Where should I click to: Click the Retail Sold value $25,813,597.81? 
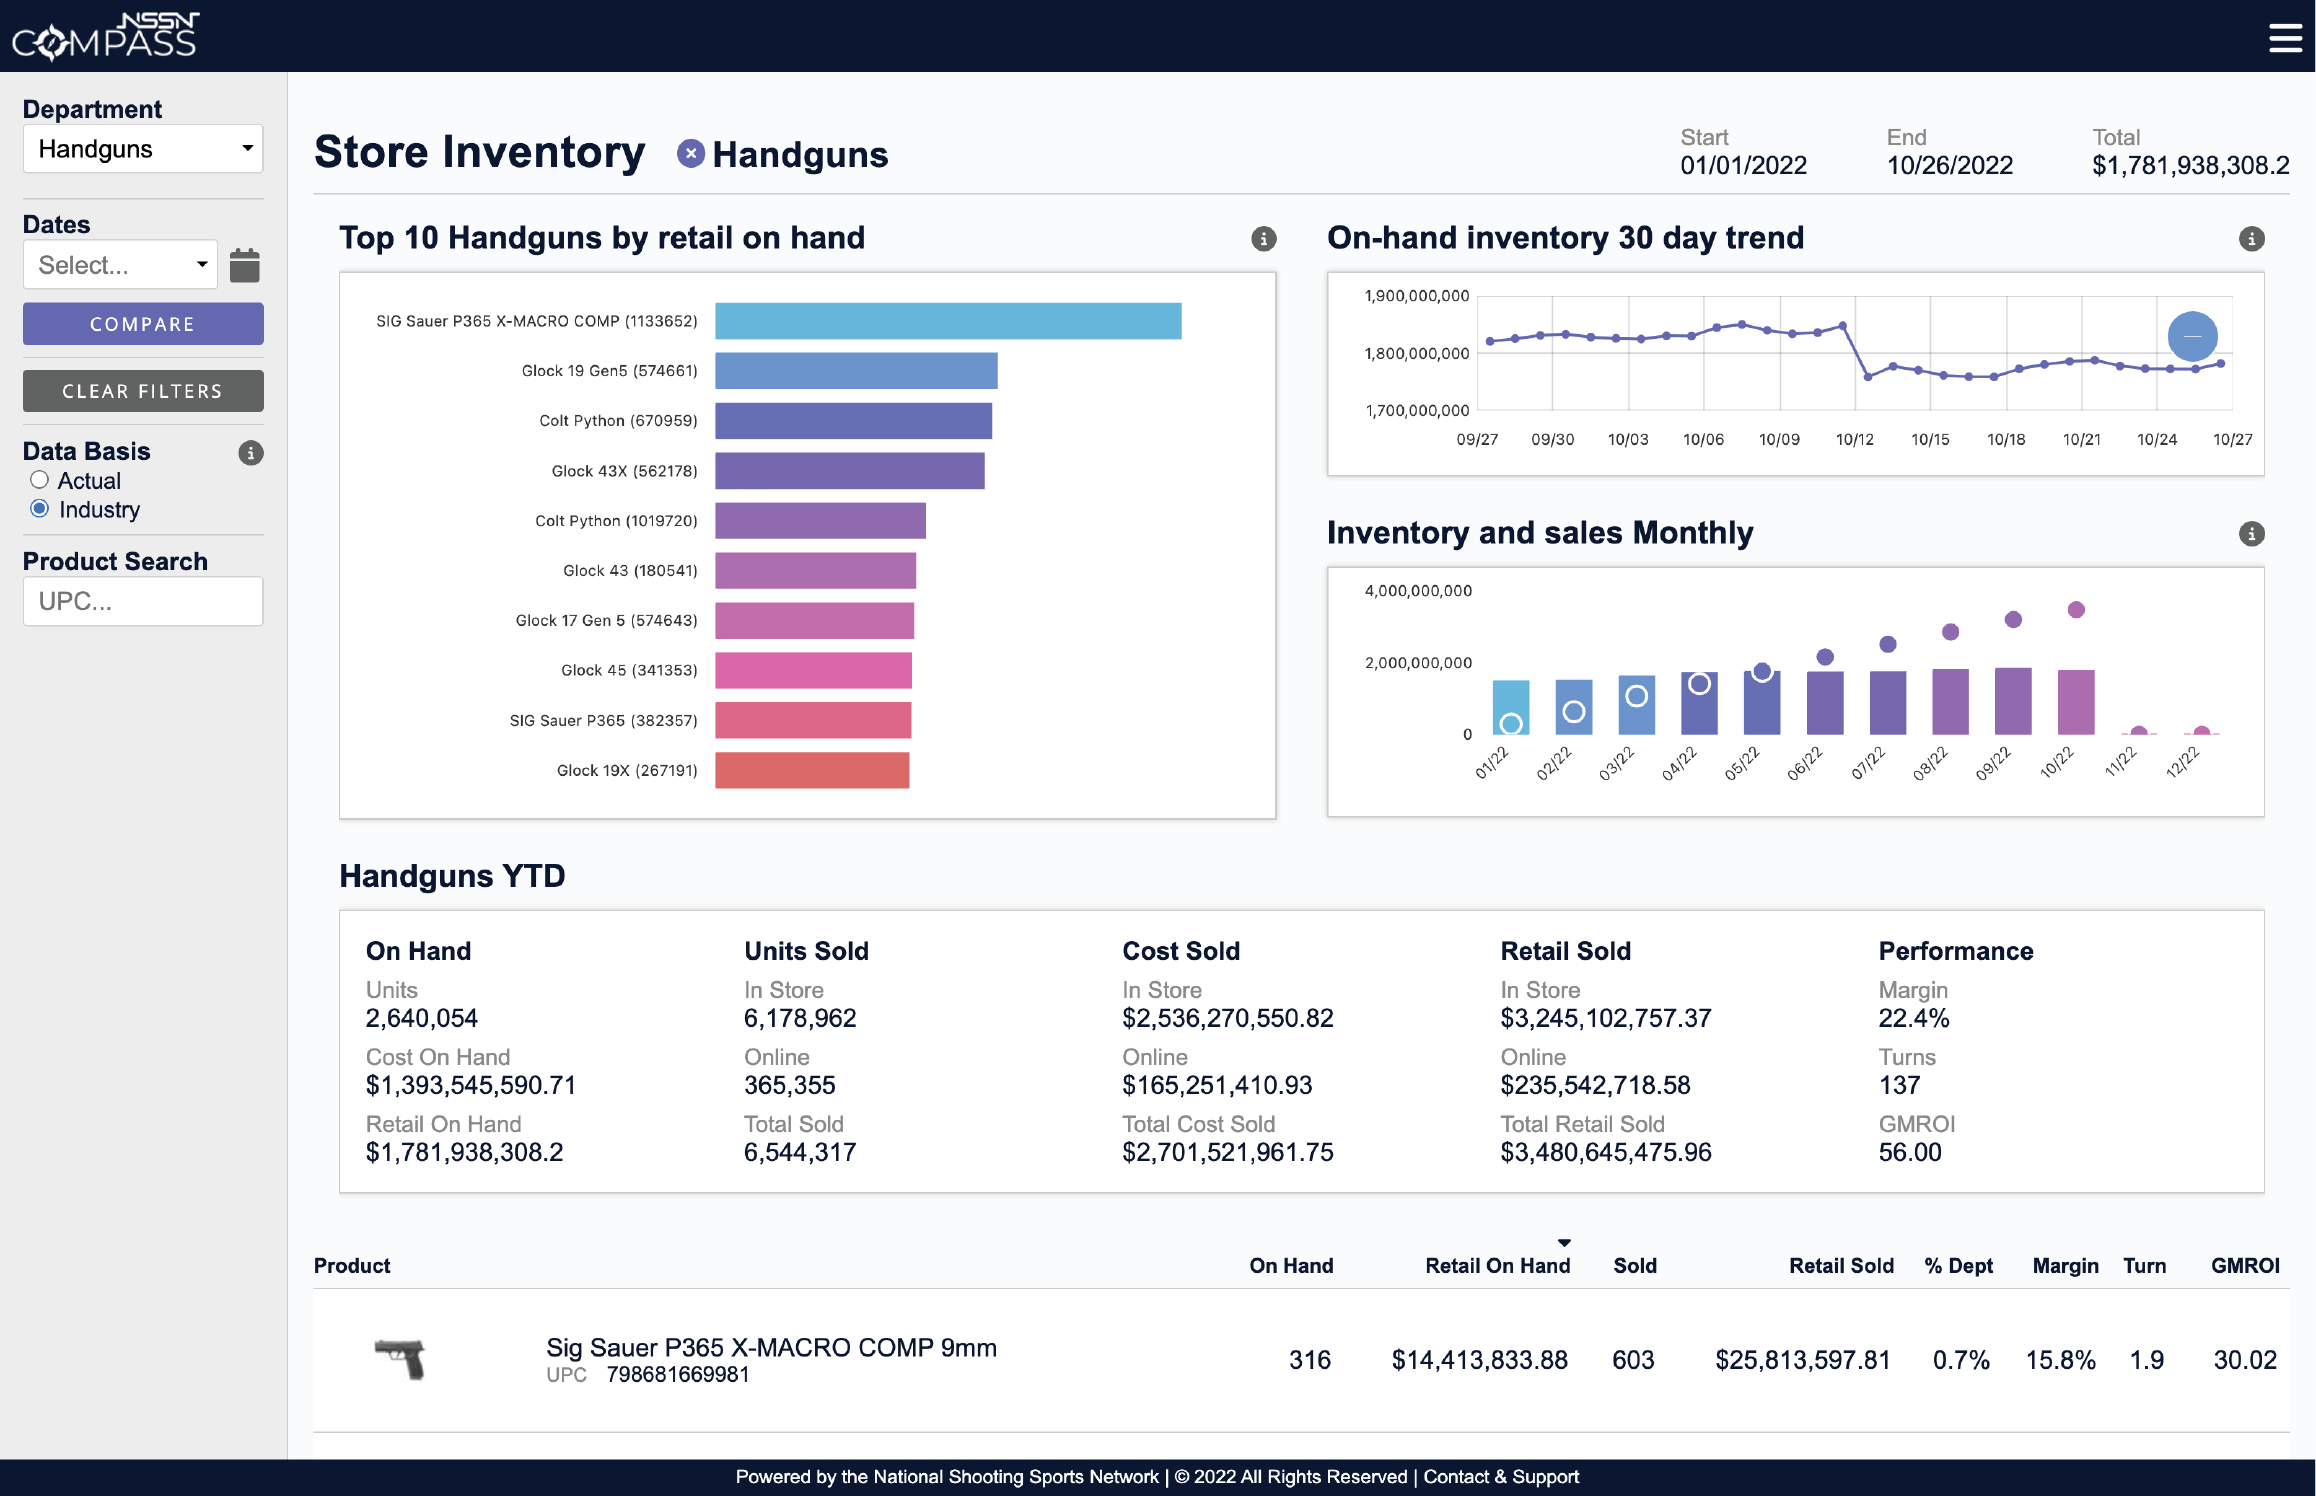coord(1802,1360)
